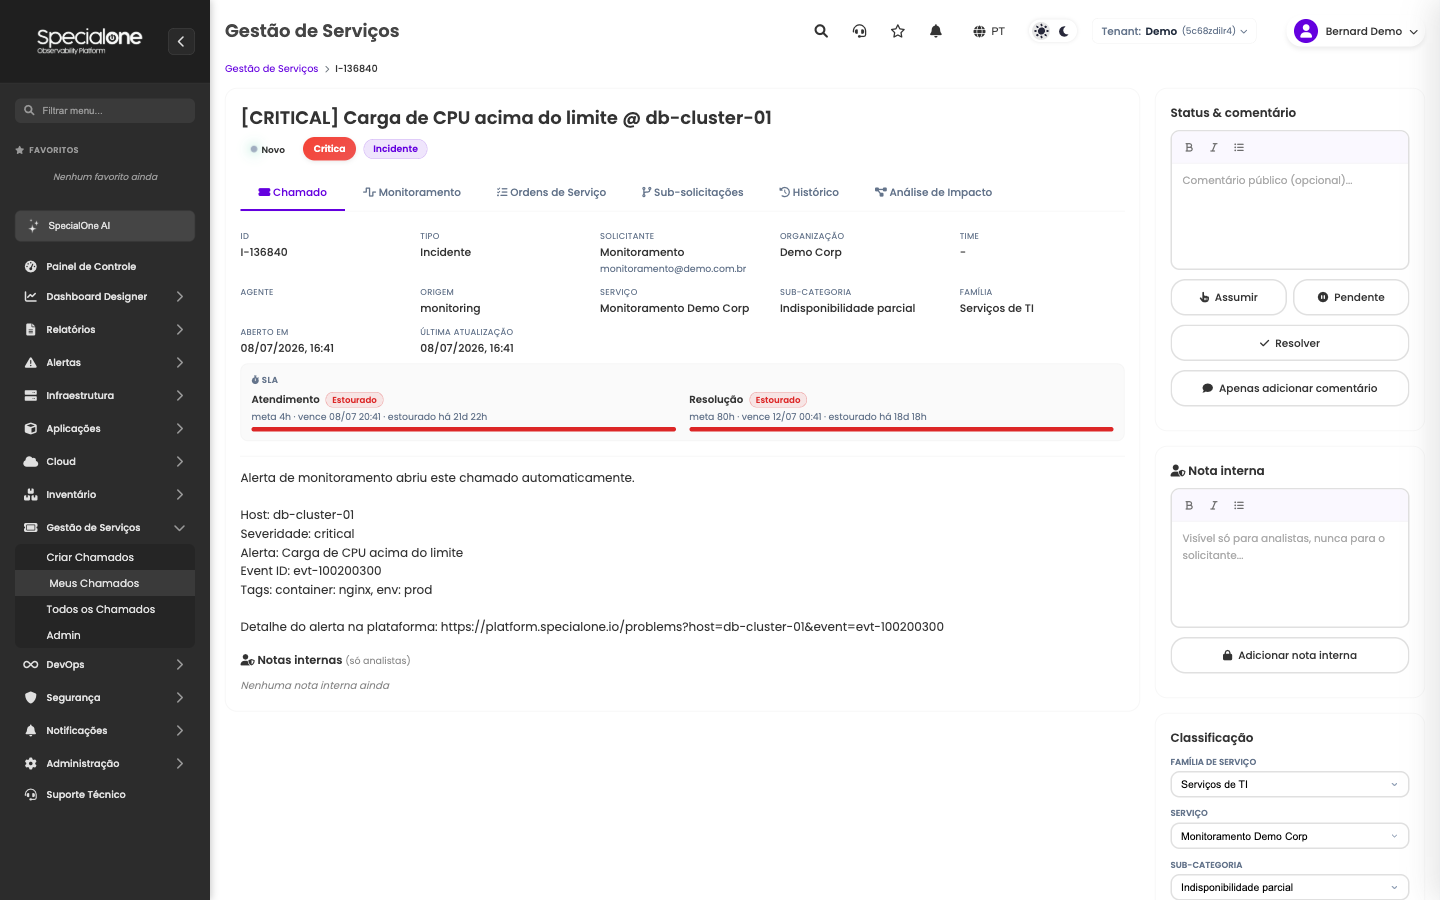1440x900 pixels.
Task: Click the Filtrar menu search field
Action: (x=105, y=110)
